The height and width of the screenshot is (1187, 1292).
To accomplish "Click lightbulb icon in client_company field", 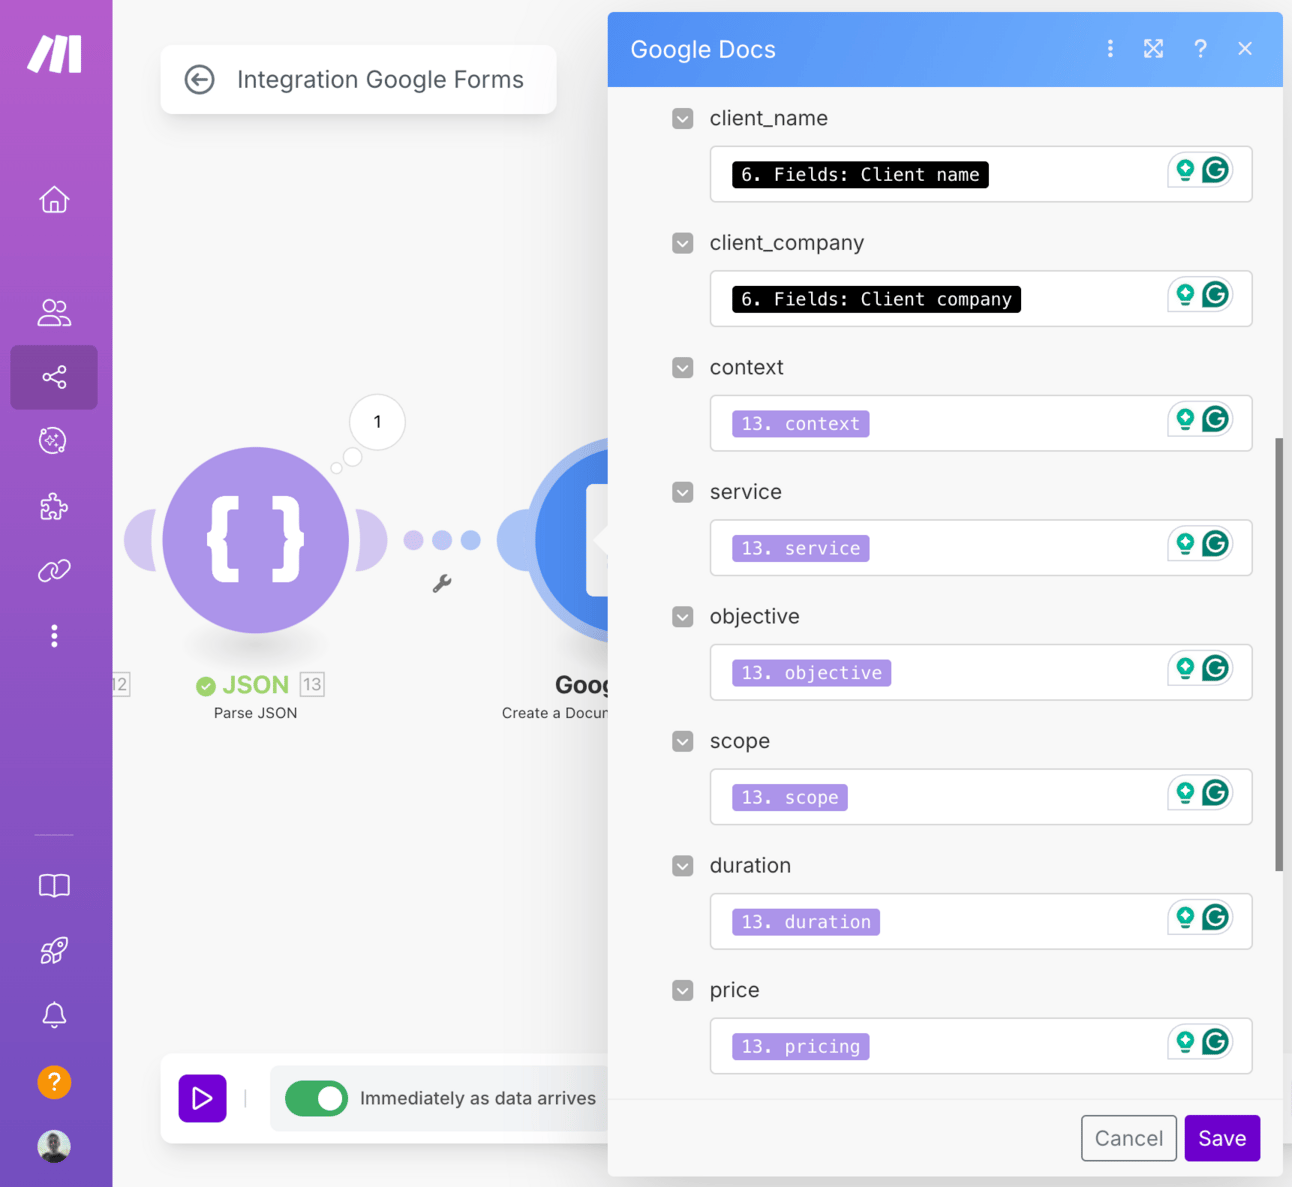I will 1185,295.
